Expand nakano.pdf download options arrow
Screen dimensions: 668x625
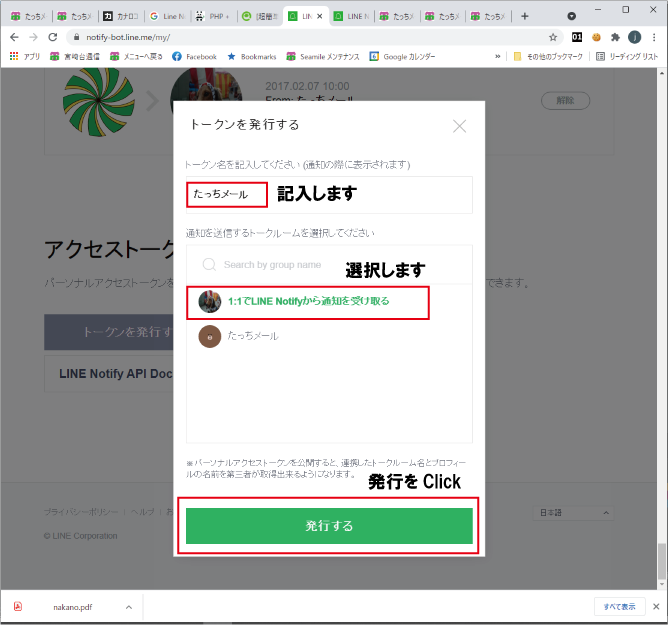tap(129, 607)
